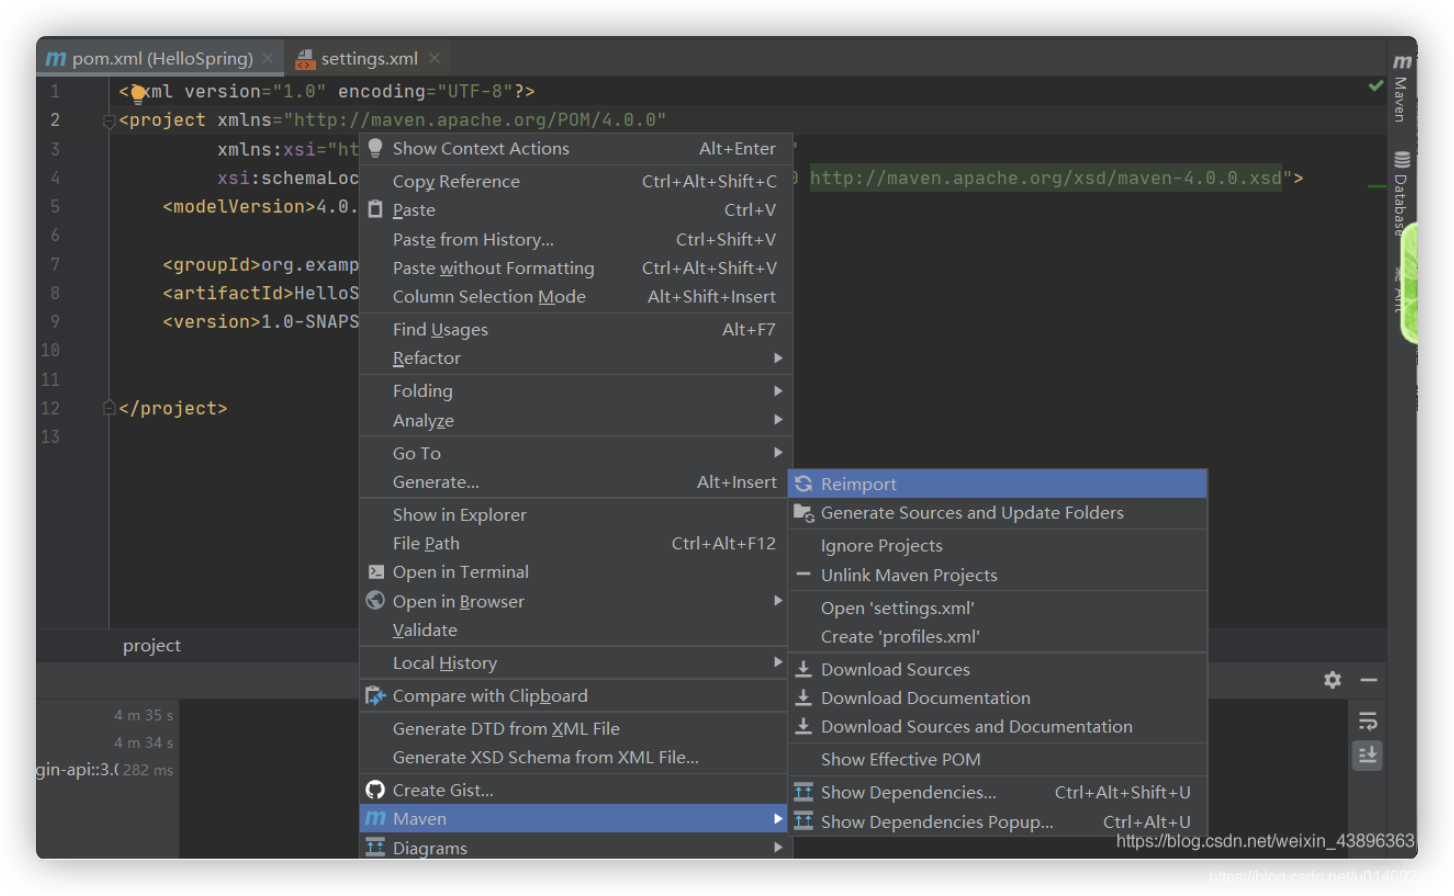Click the scroll to end icon

coord(1368,755)
